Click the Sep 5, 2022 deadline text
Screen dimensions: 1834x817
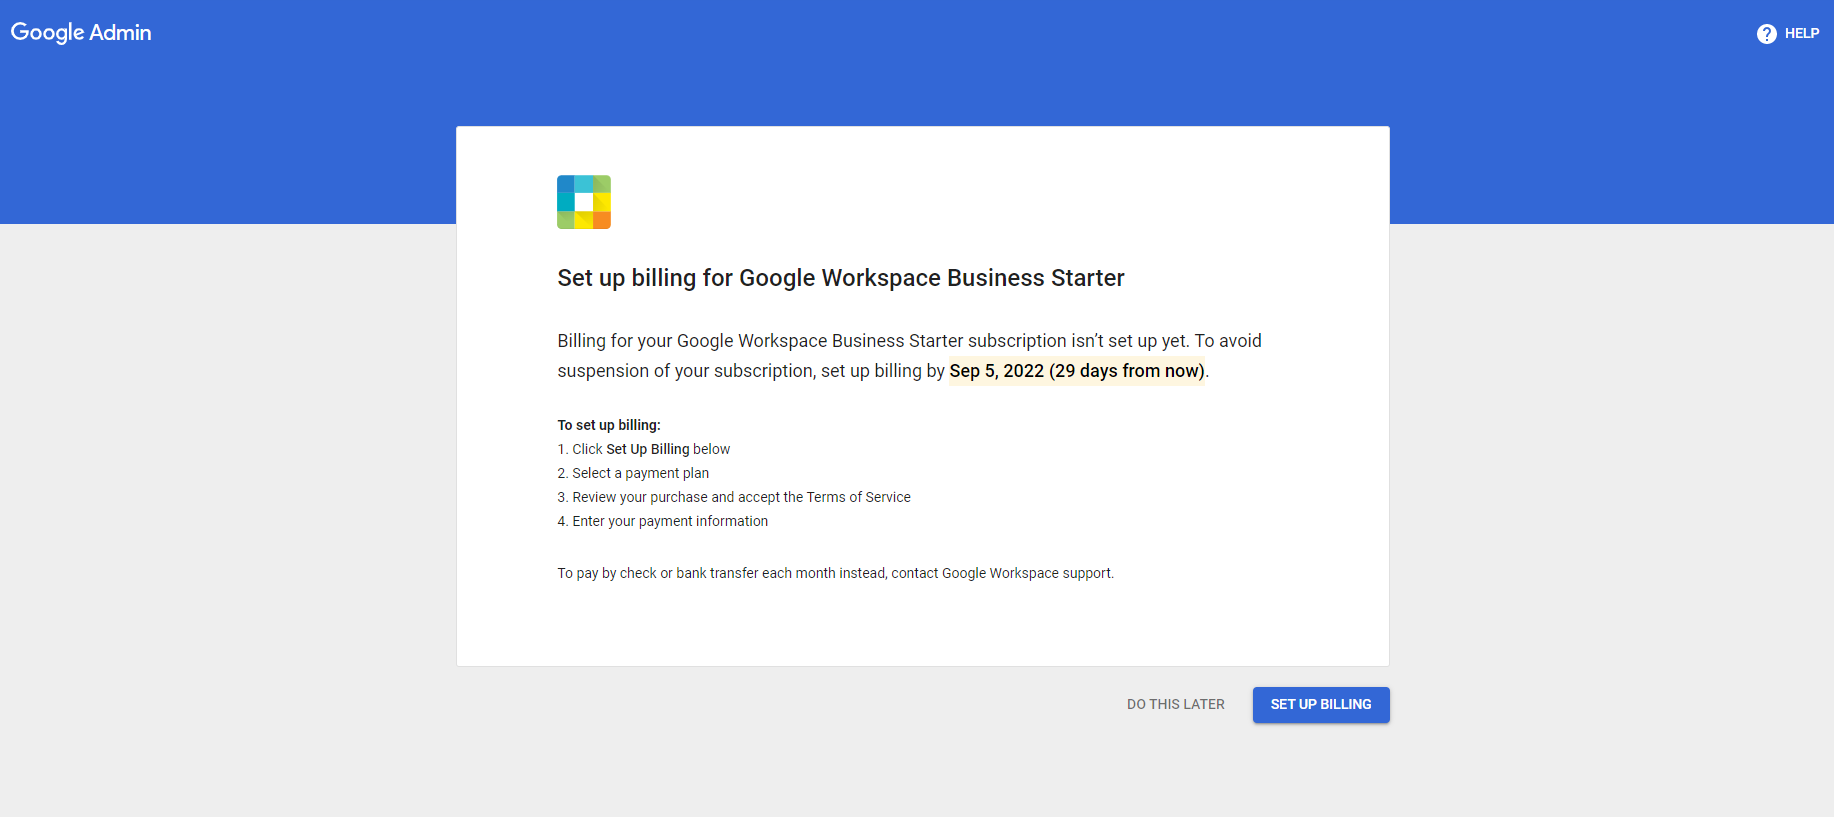[x=1077, y=371]
